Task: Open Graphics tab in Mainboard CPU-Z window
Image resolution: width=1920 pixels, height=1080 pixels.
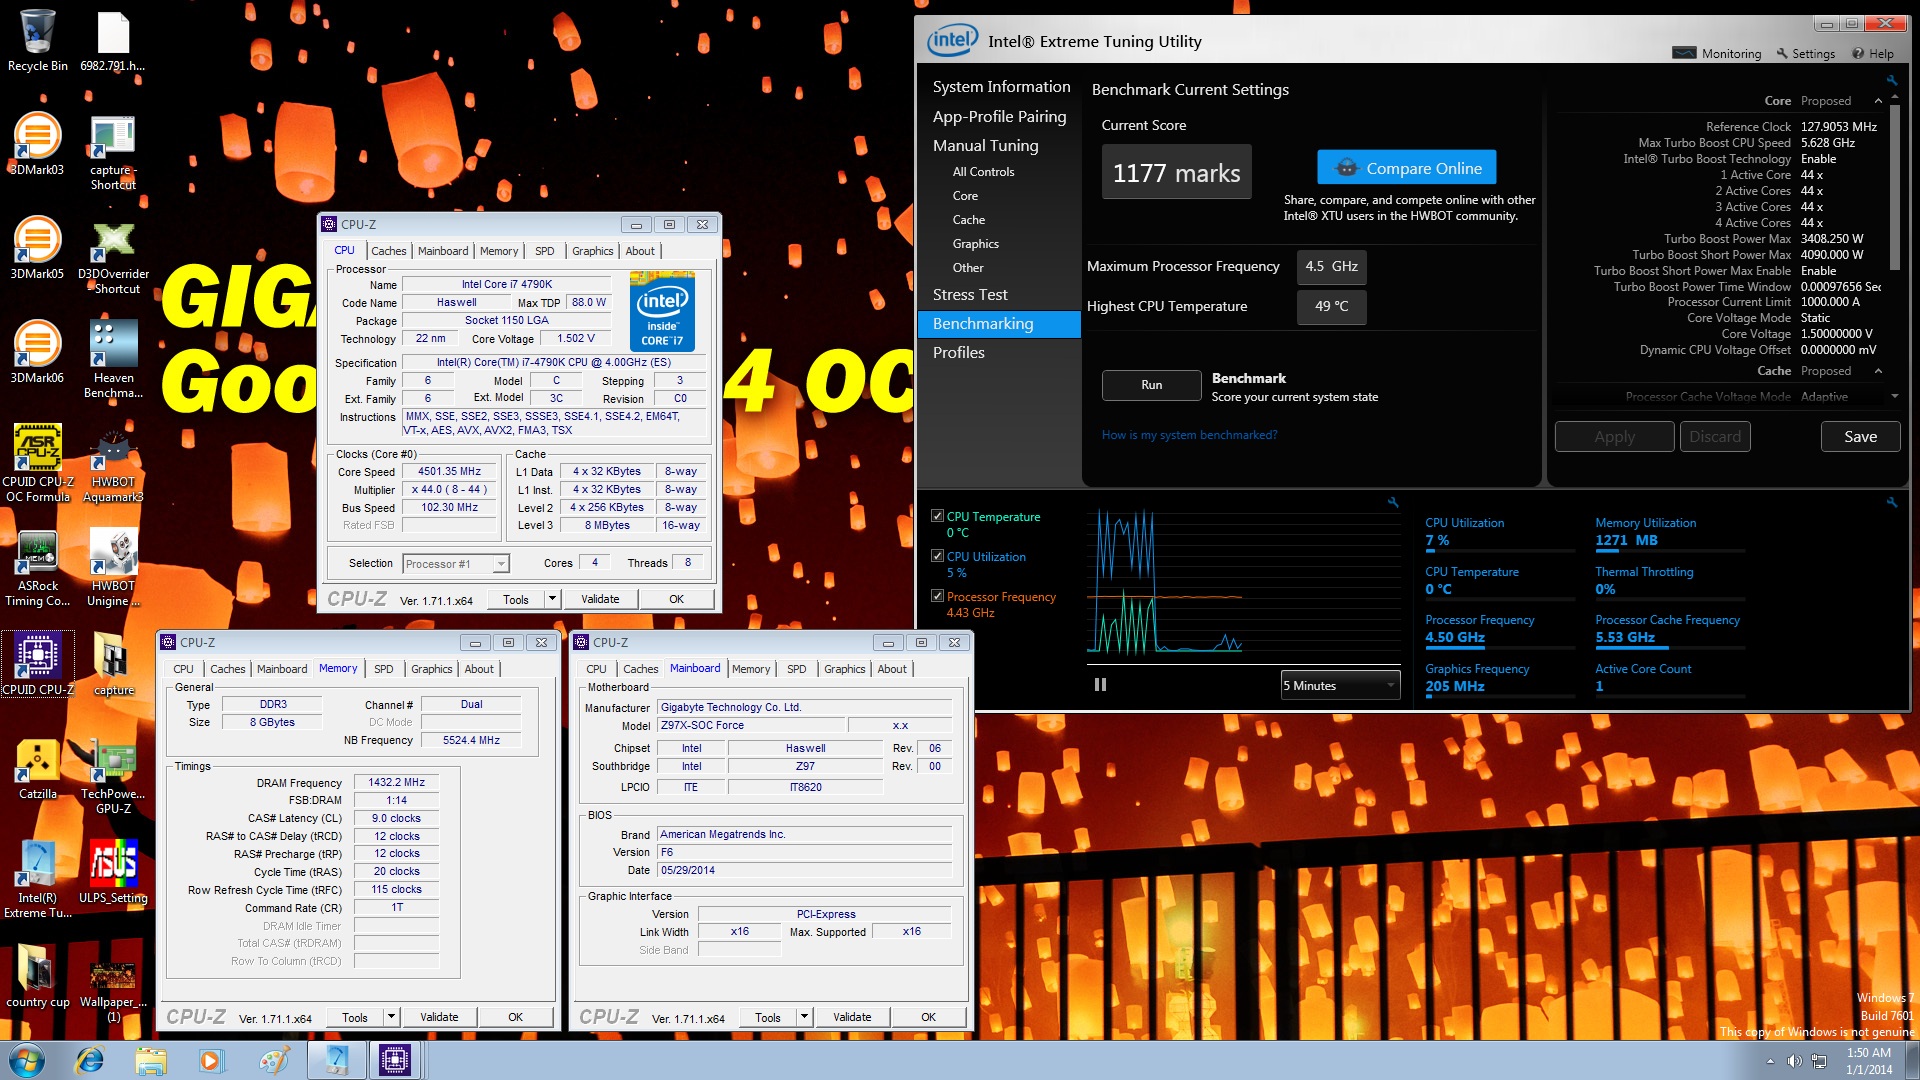Action: (845, 669)
